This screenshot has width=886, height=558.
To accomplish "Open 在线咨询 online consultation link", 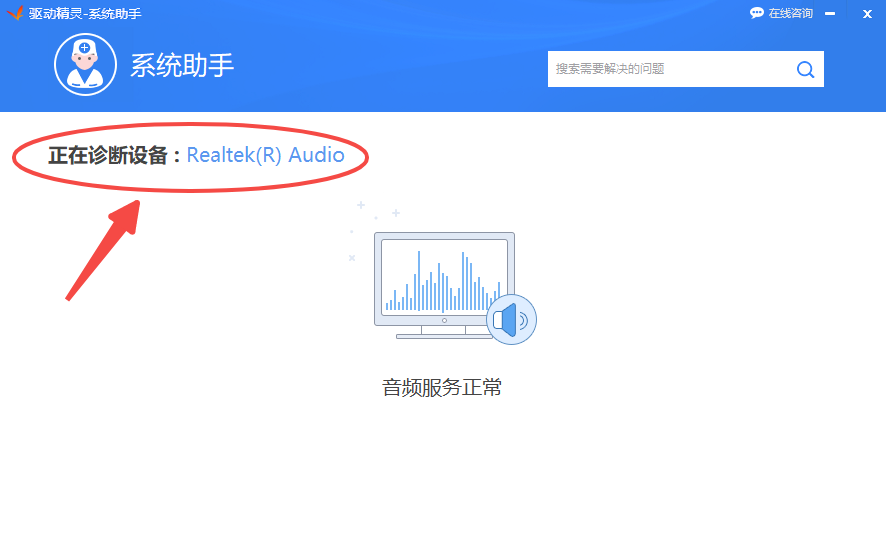I will pos(790,13).
